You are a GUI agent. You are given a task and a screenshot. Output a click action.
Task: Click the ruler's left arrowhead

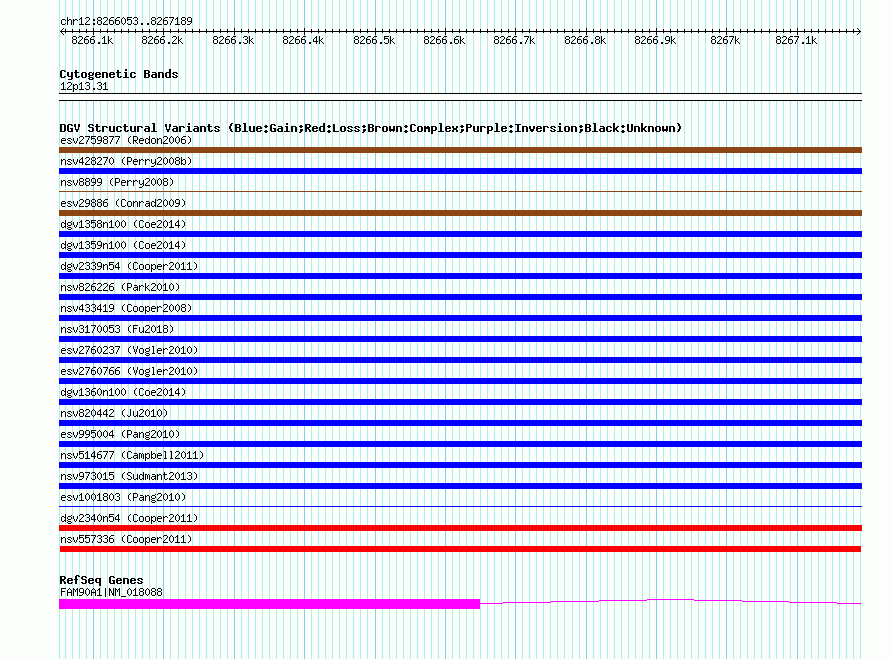coord(62,31)
